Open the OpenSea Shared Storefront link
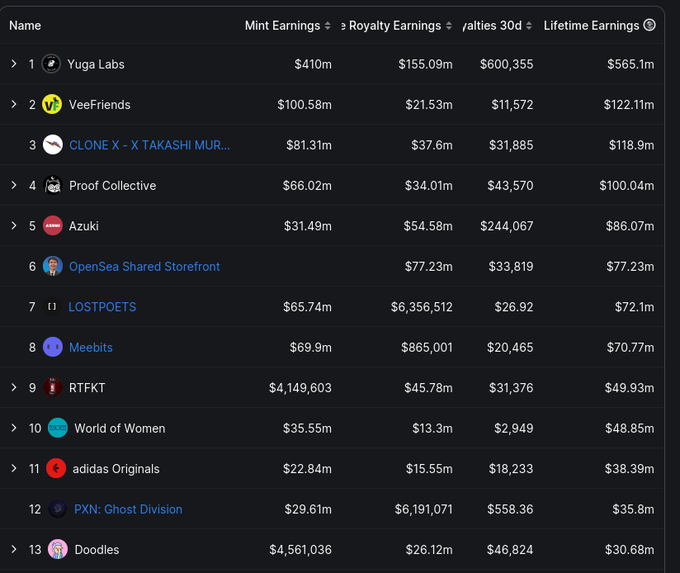Image resolution: width=680 pixels, height=573 pixels. [144, 266]
